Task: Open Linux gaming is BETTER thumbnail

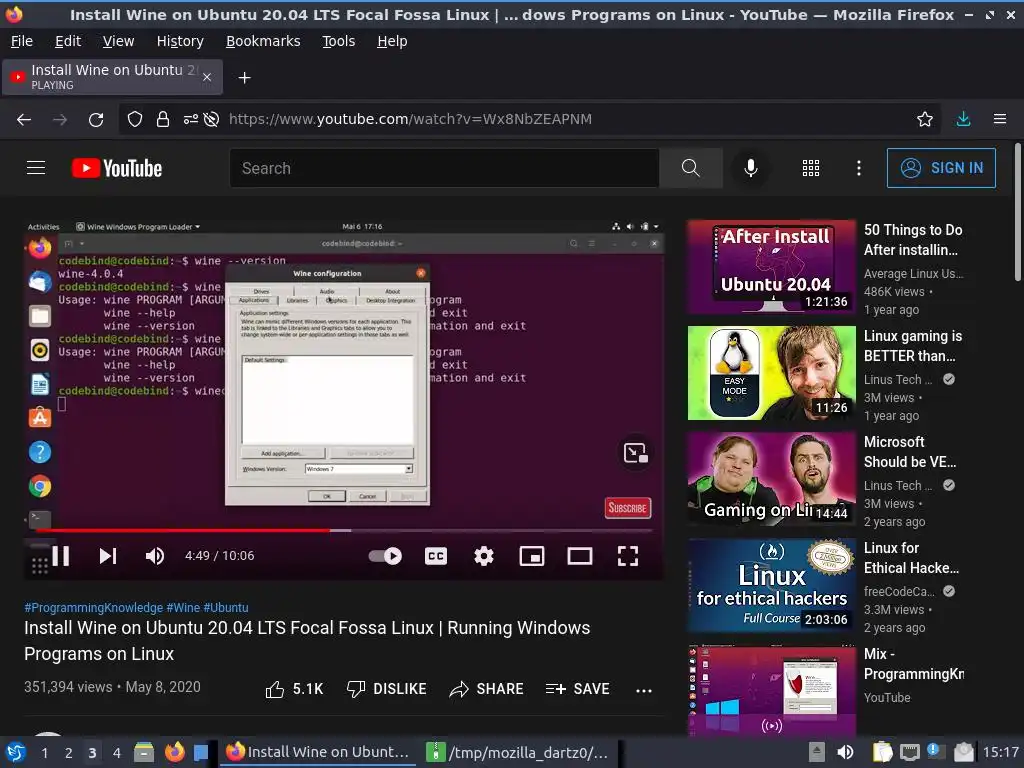Action: click(771, 373)
